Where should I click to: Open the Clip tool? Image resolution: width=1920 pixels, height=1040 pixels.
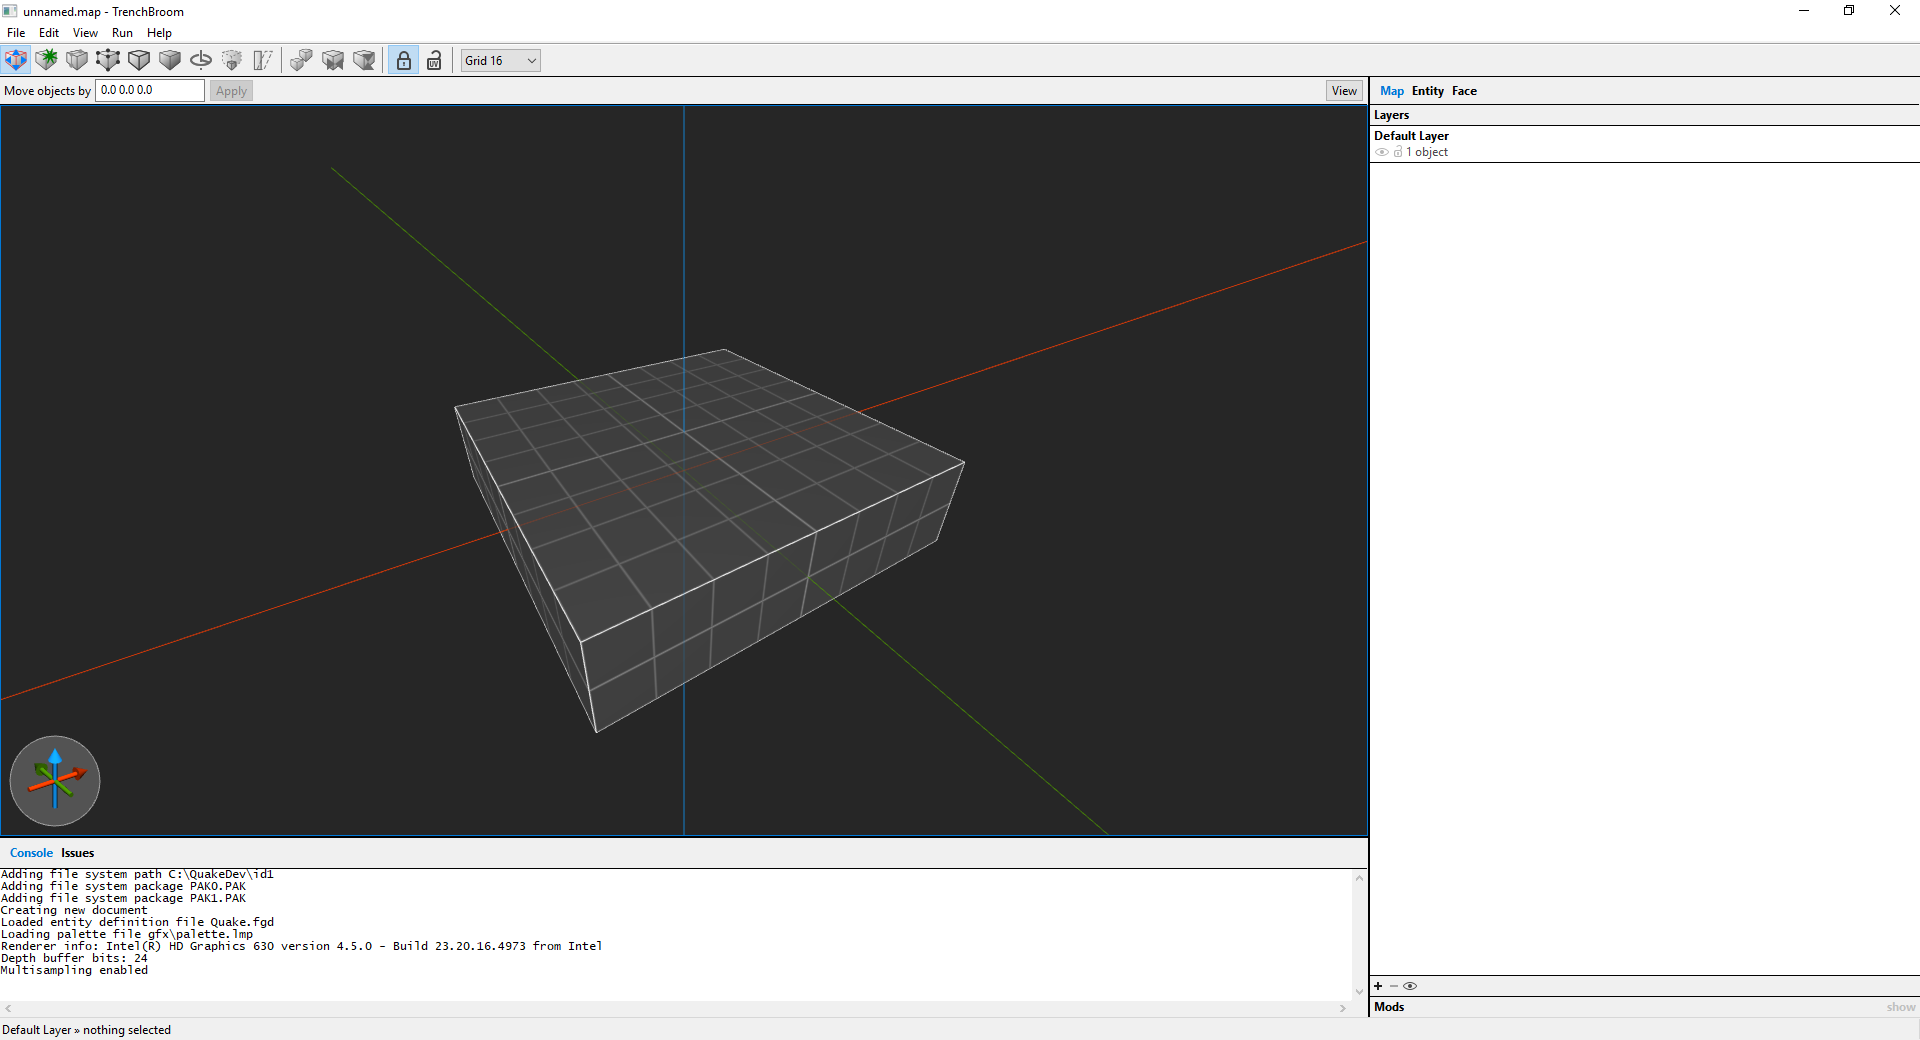77,60
